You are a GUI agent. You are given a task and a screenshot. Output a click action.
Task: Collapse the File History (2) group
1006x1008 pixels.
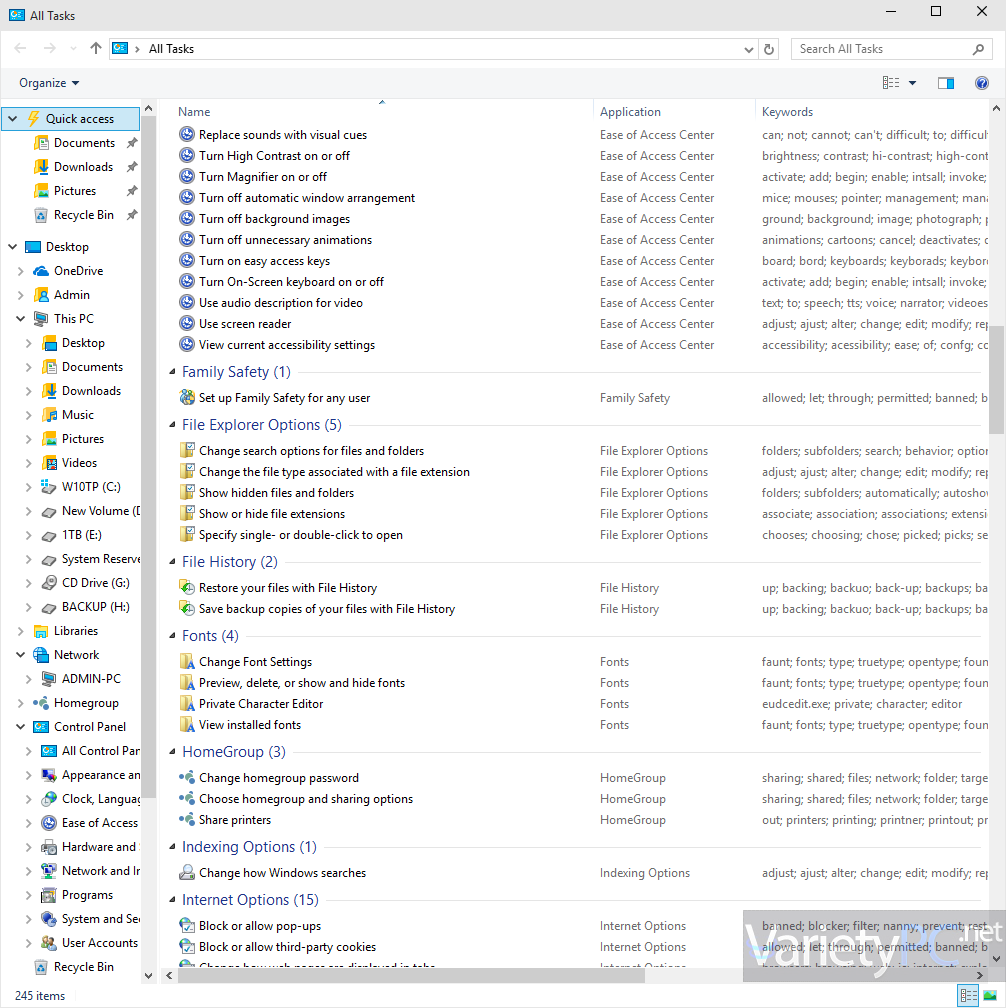(172, 561)
